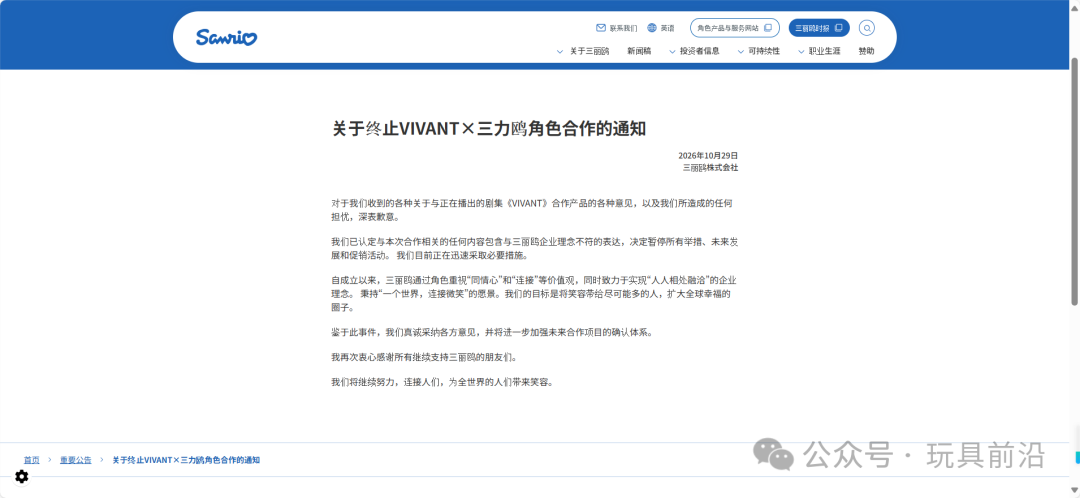Screen dimensions: 1080x498
Task: Click 三丽鸥株式会社 under the date
Action: pos(710,167)
